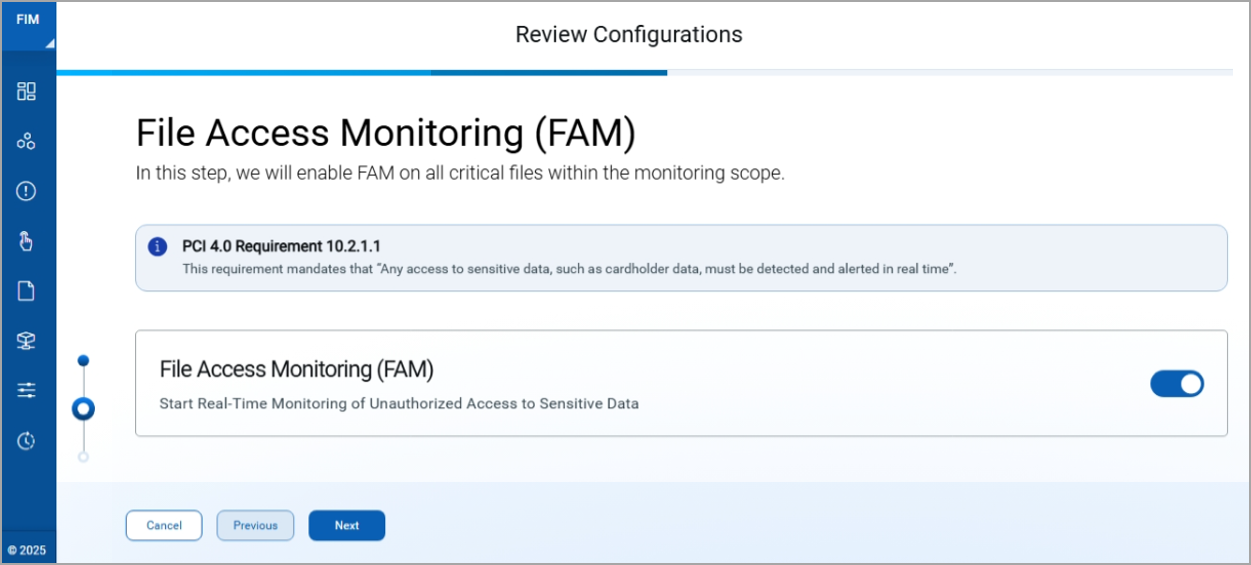1251x565 pixels.
Task: Expand the FIM module switcher dropdown
Action: 28,25
